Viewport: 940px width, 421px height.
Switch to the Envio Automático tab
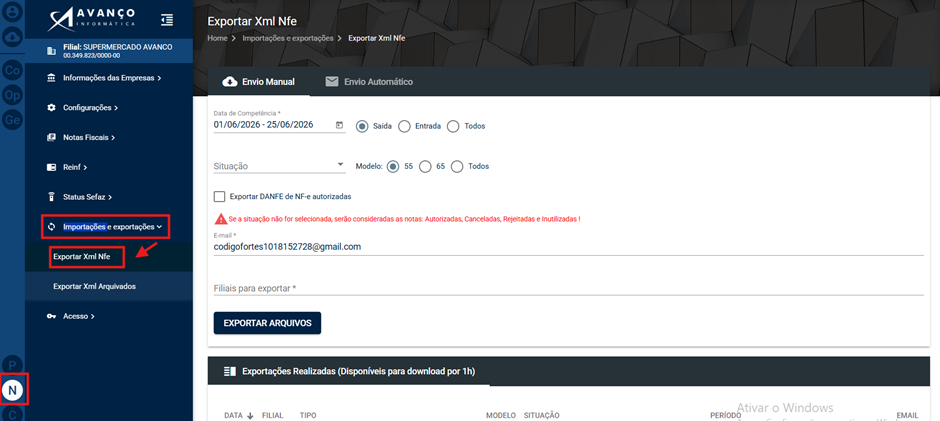(x=369, y=82)
